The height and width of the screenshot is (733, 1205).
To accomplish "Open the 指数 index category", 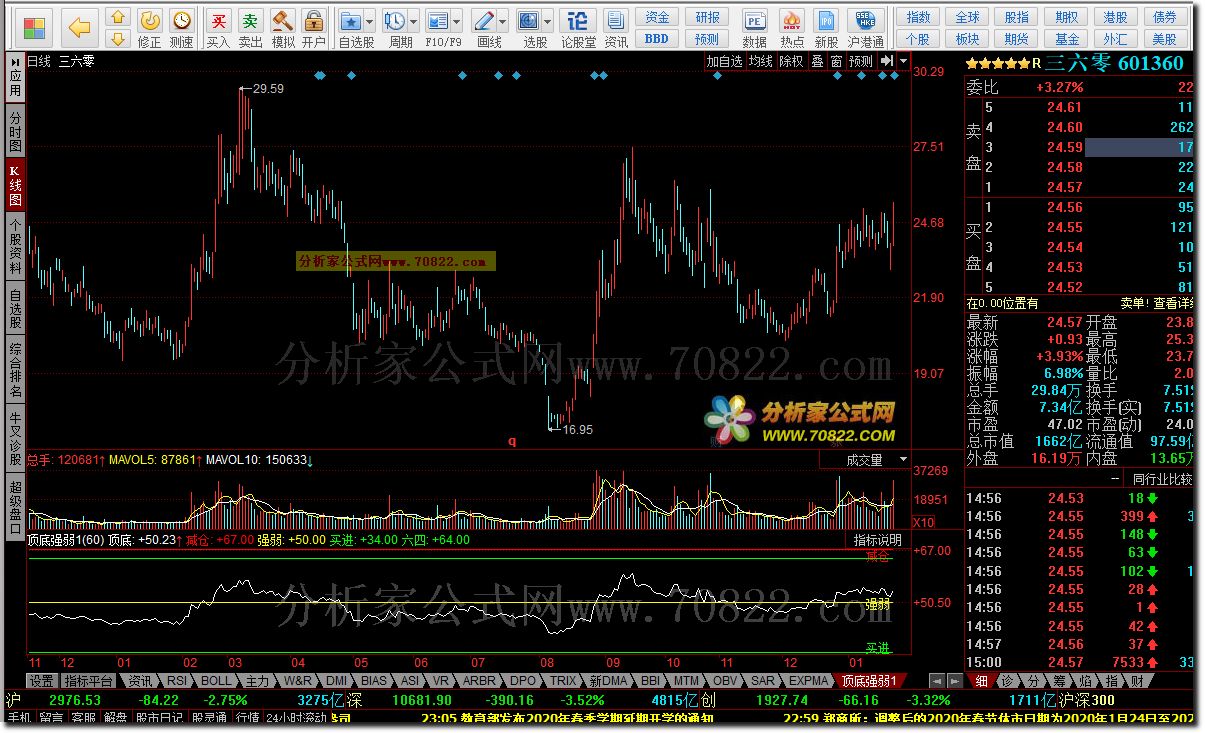I will (918, 17).
